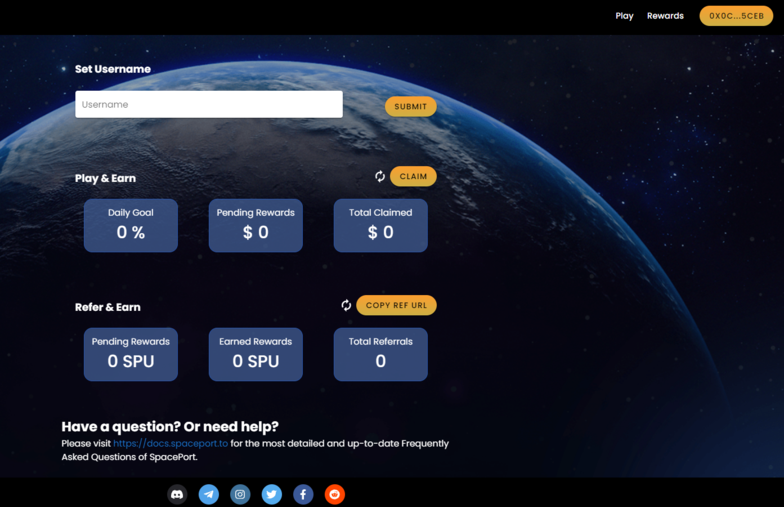
Task: Select the Daily Goal 0 % card
Action: point(131,226)
